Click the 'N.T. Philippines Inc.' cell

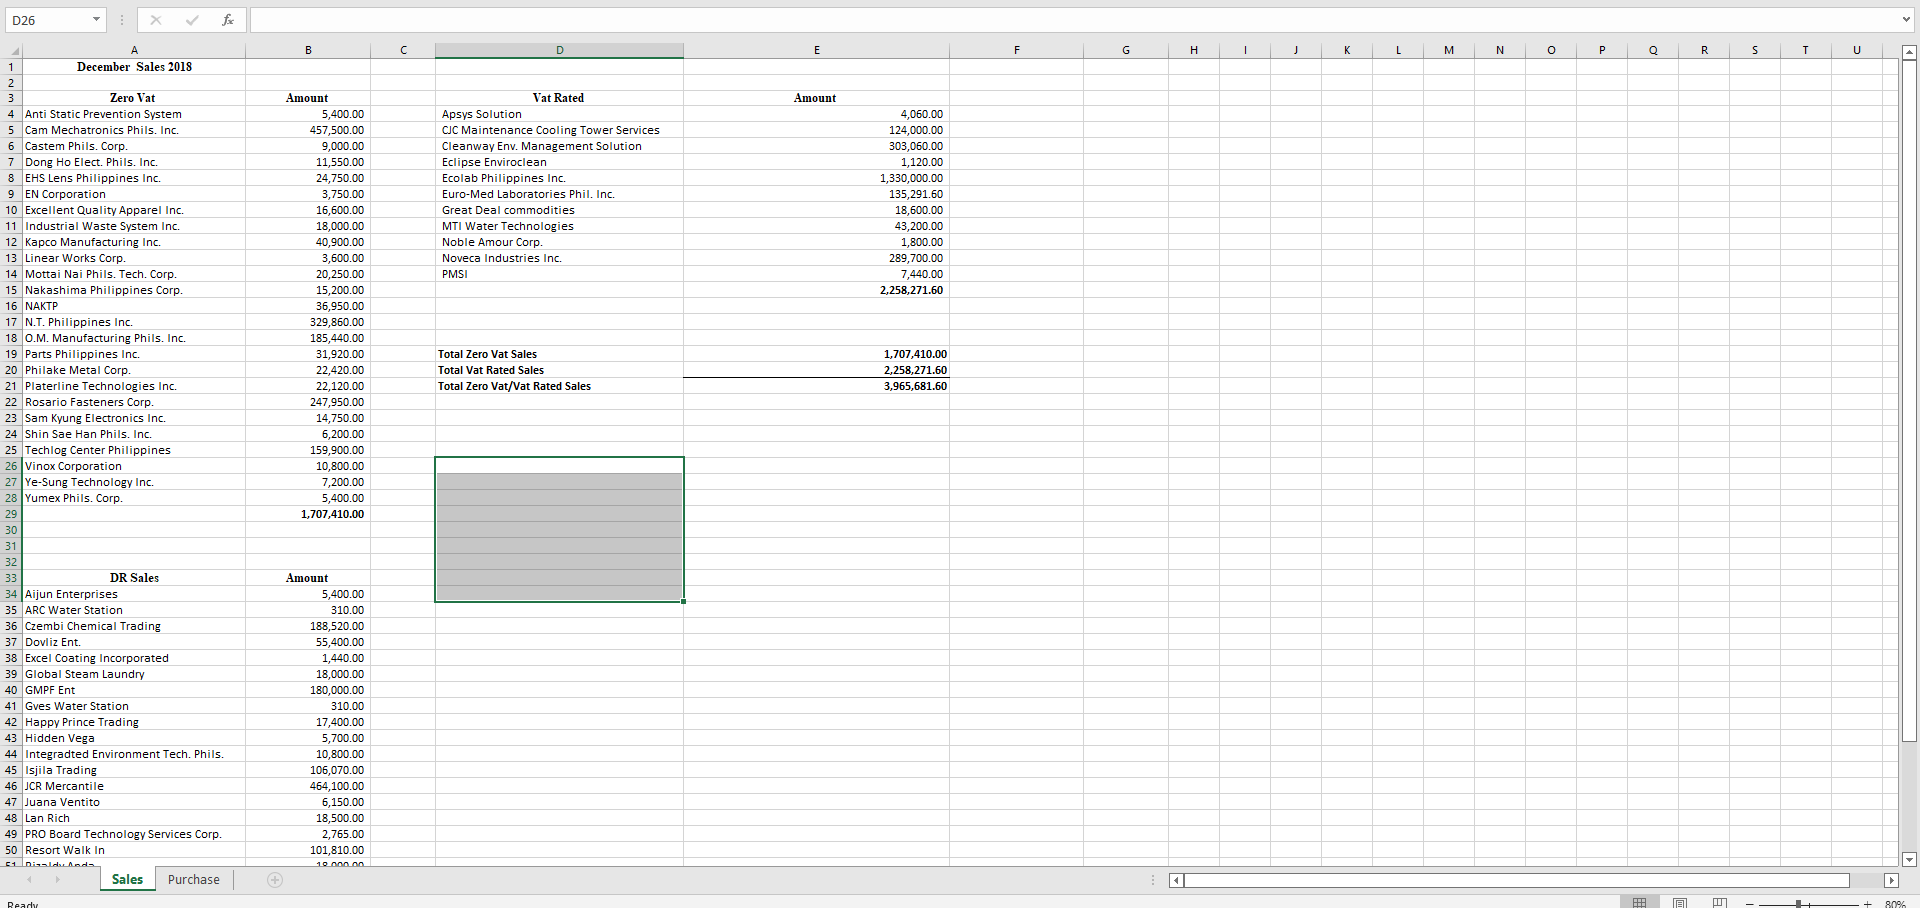pos(134,322)
